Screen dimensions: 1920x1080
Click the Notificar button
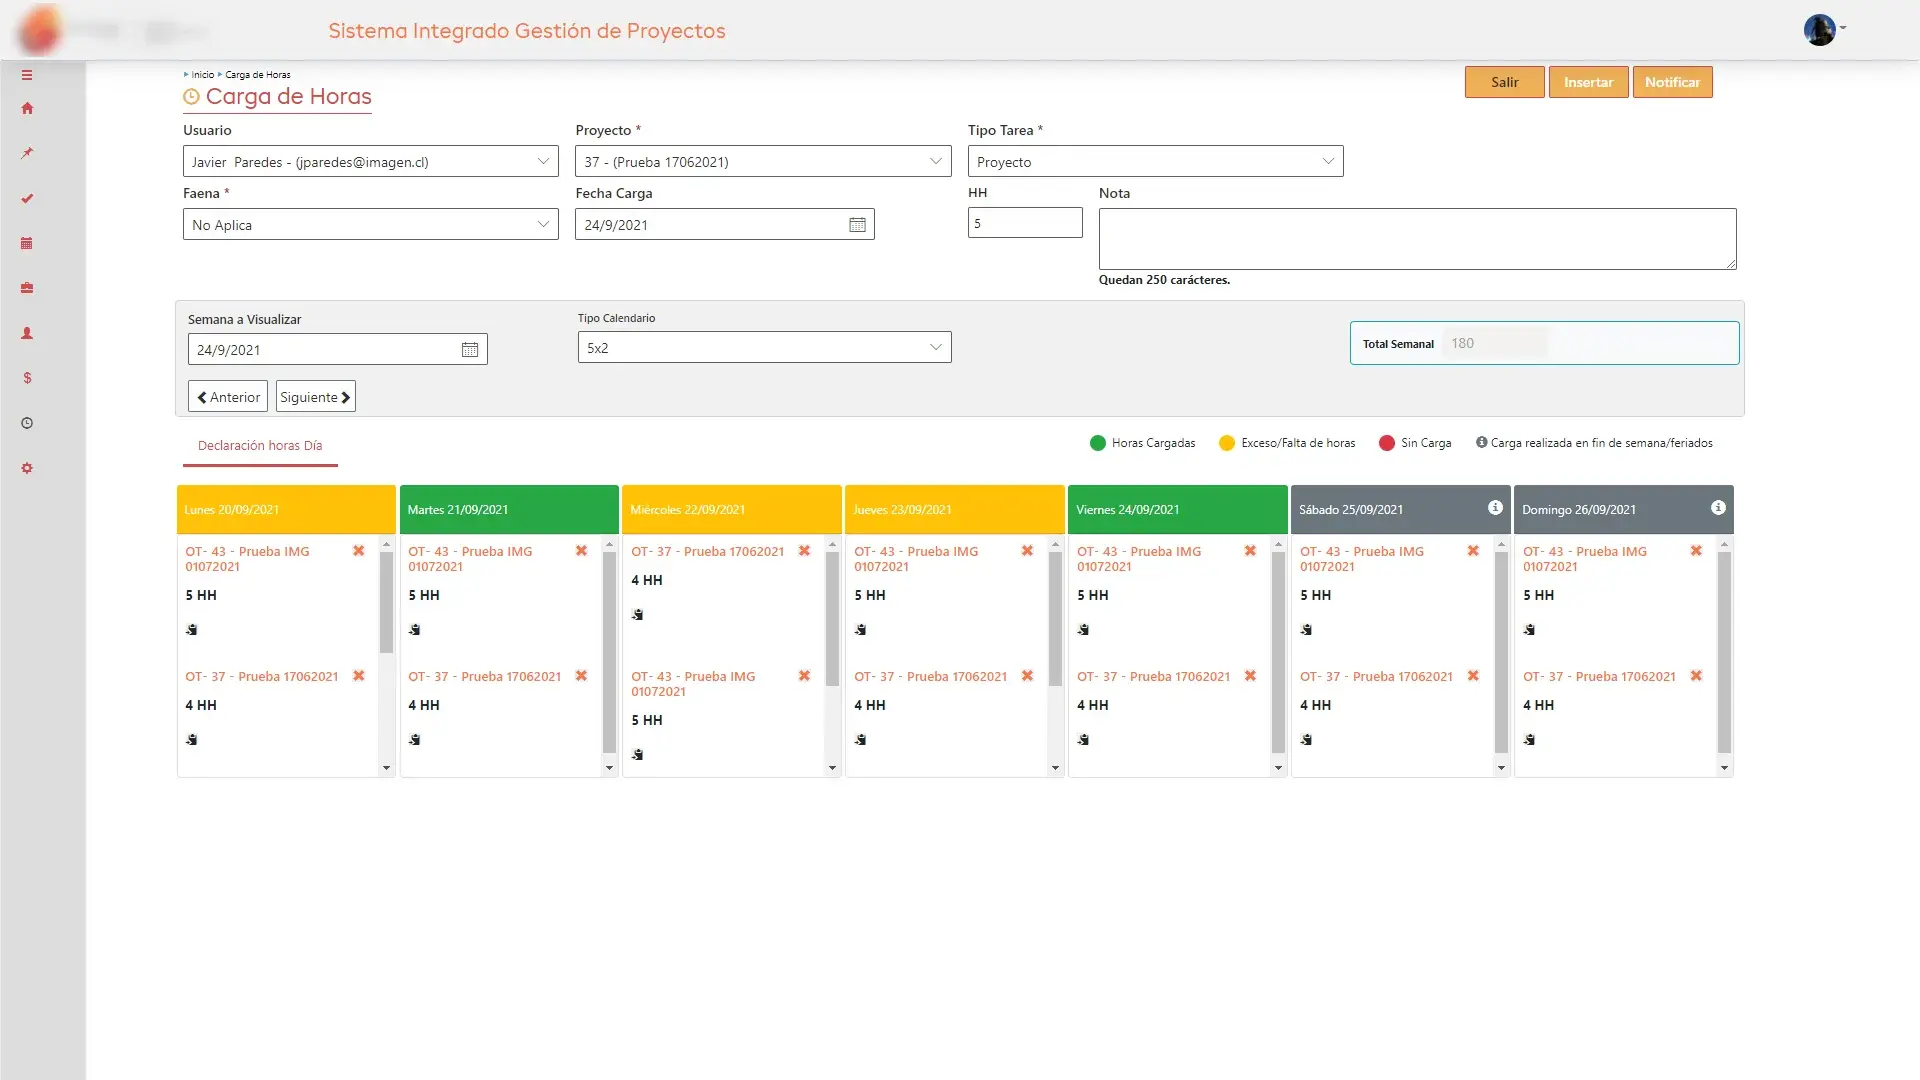(x=1672, y=82)
